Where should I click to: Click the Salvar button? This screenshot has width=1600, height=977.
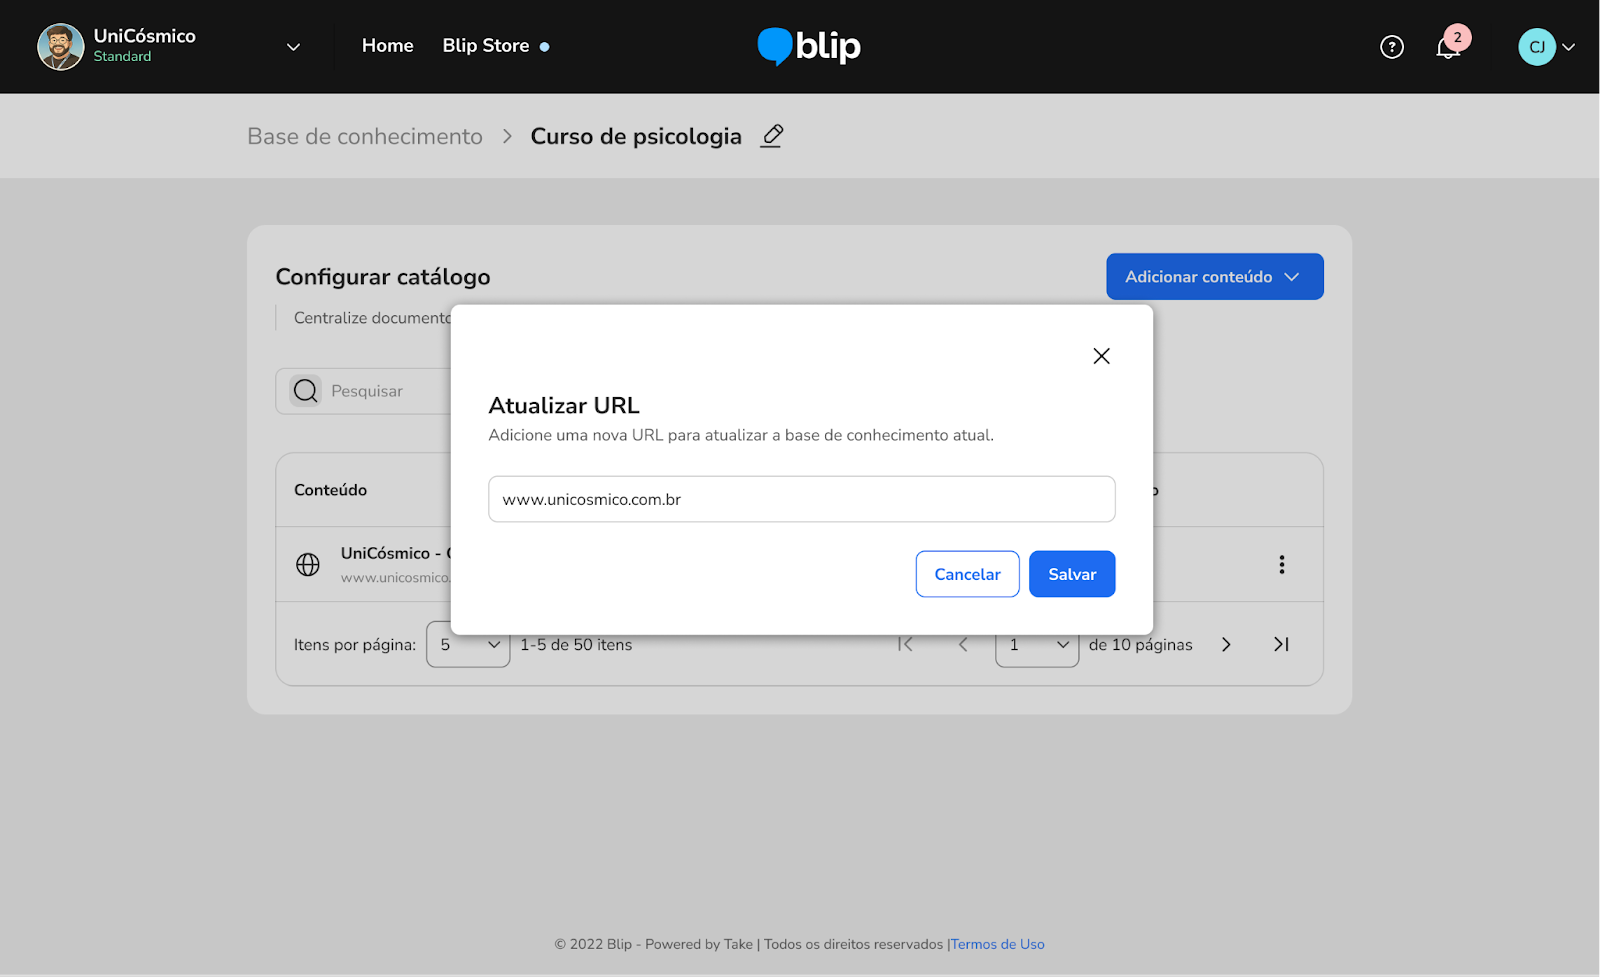(x=1071, y=574)
